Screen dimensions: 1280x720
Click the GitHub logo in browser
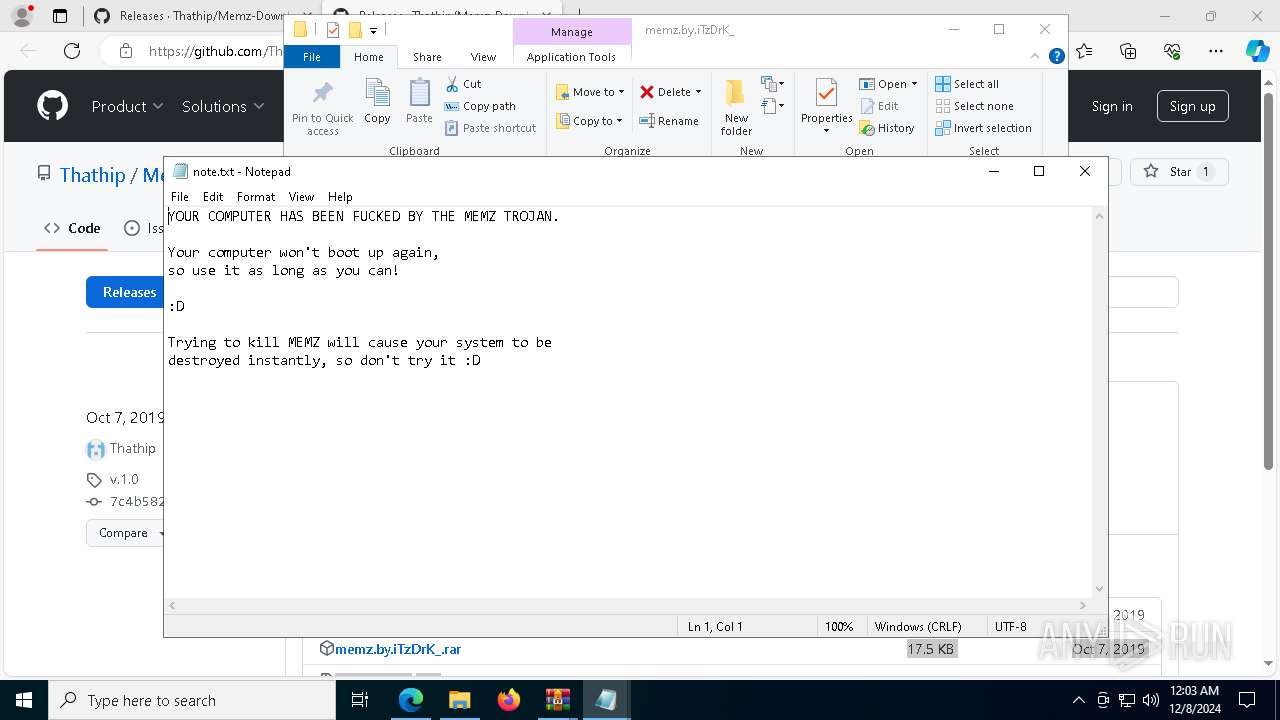point(52,106)
